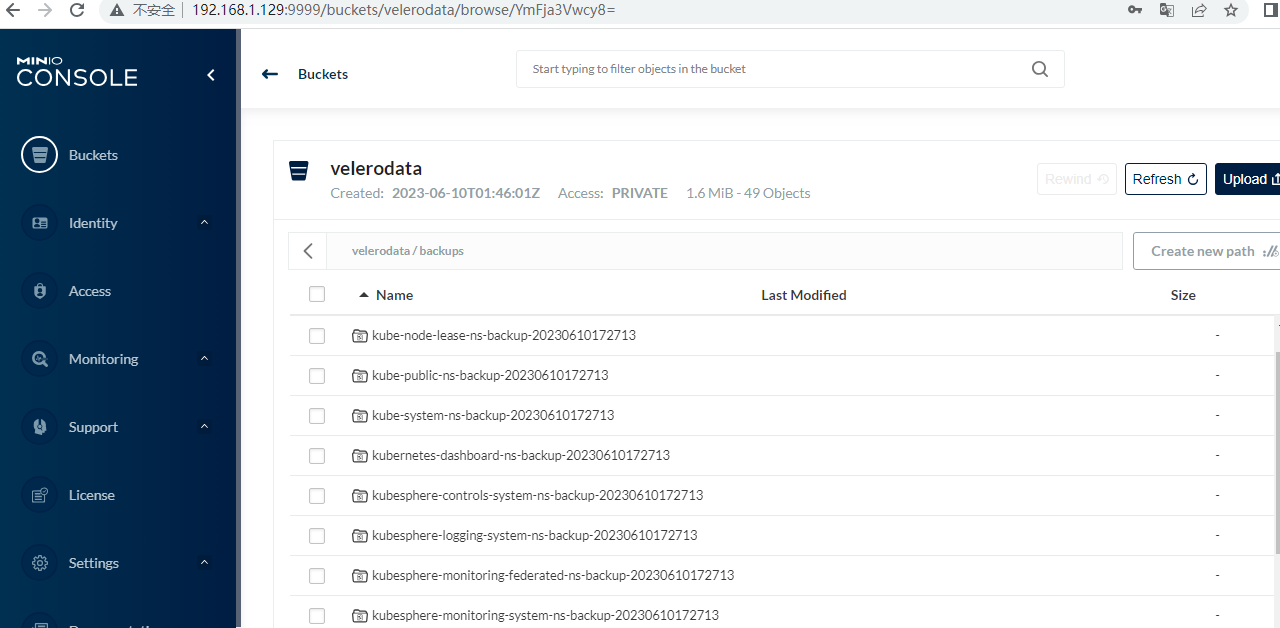Click the back arrow beside Buckets

click(x=269, y=74)
